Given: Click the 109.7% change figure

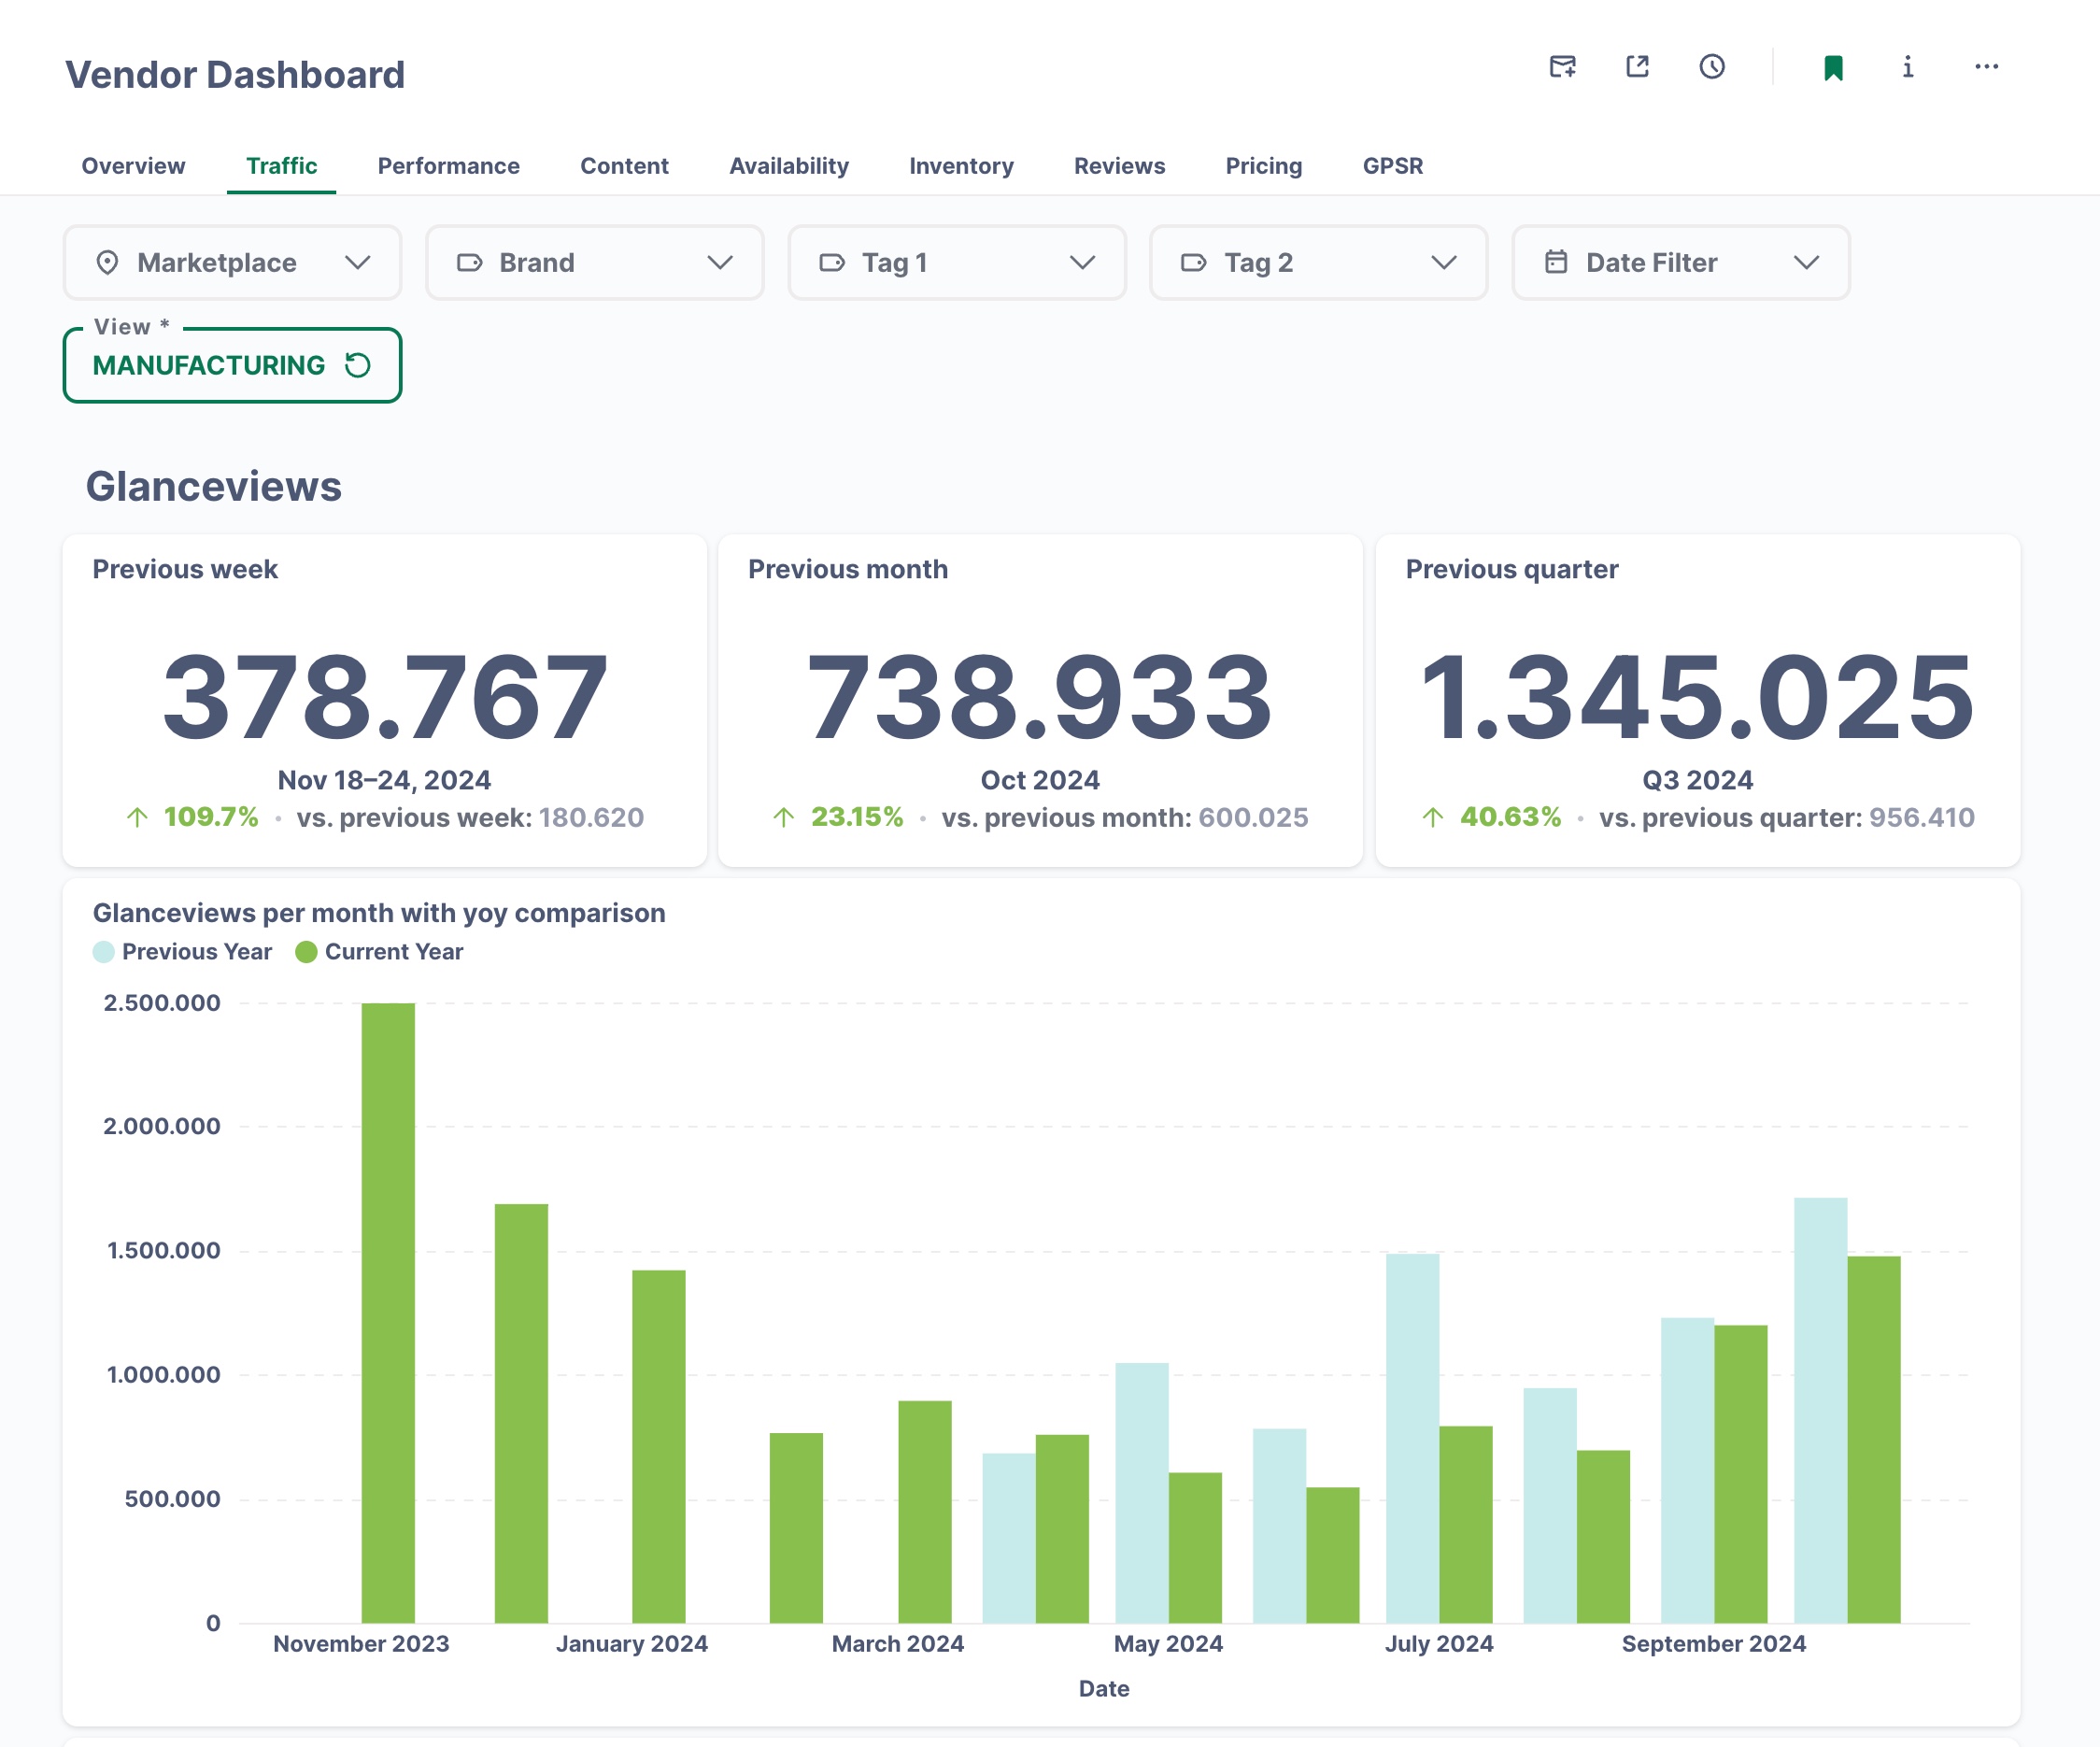Looking at the screenshot, I should (211, 817).
